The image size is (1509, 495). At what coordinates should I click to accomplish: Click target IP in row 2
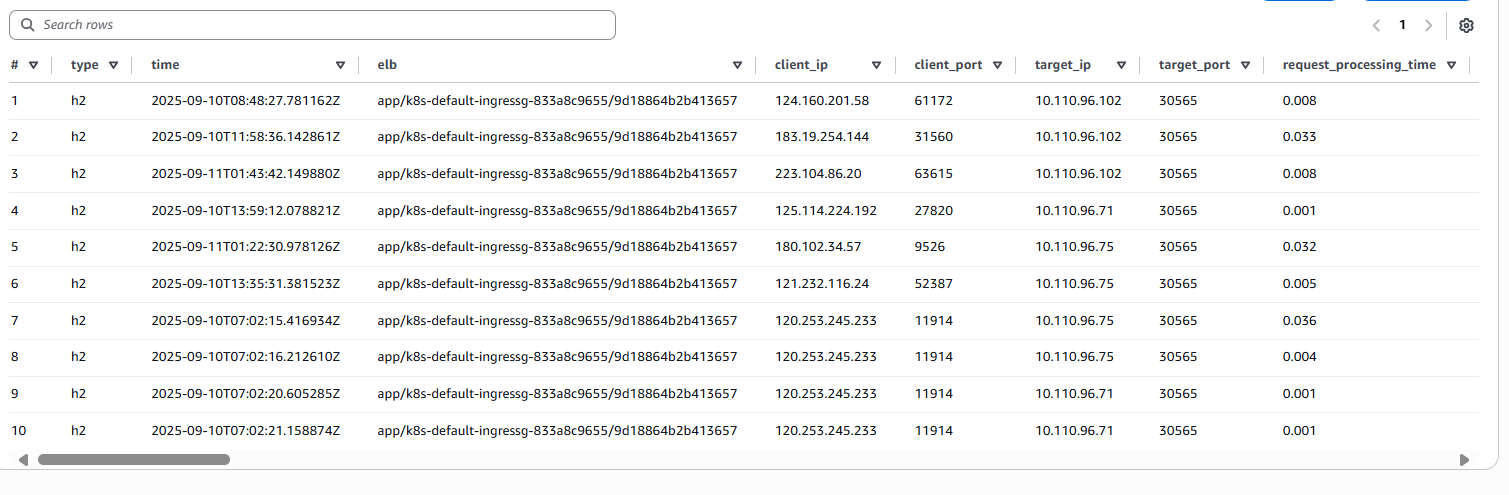(1078, 137)
